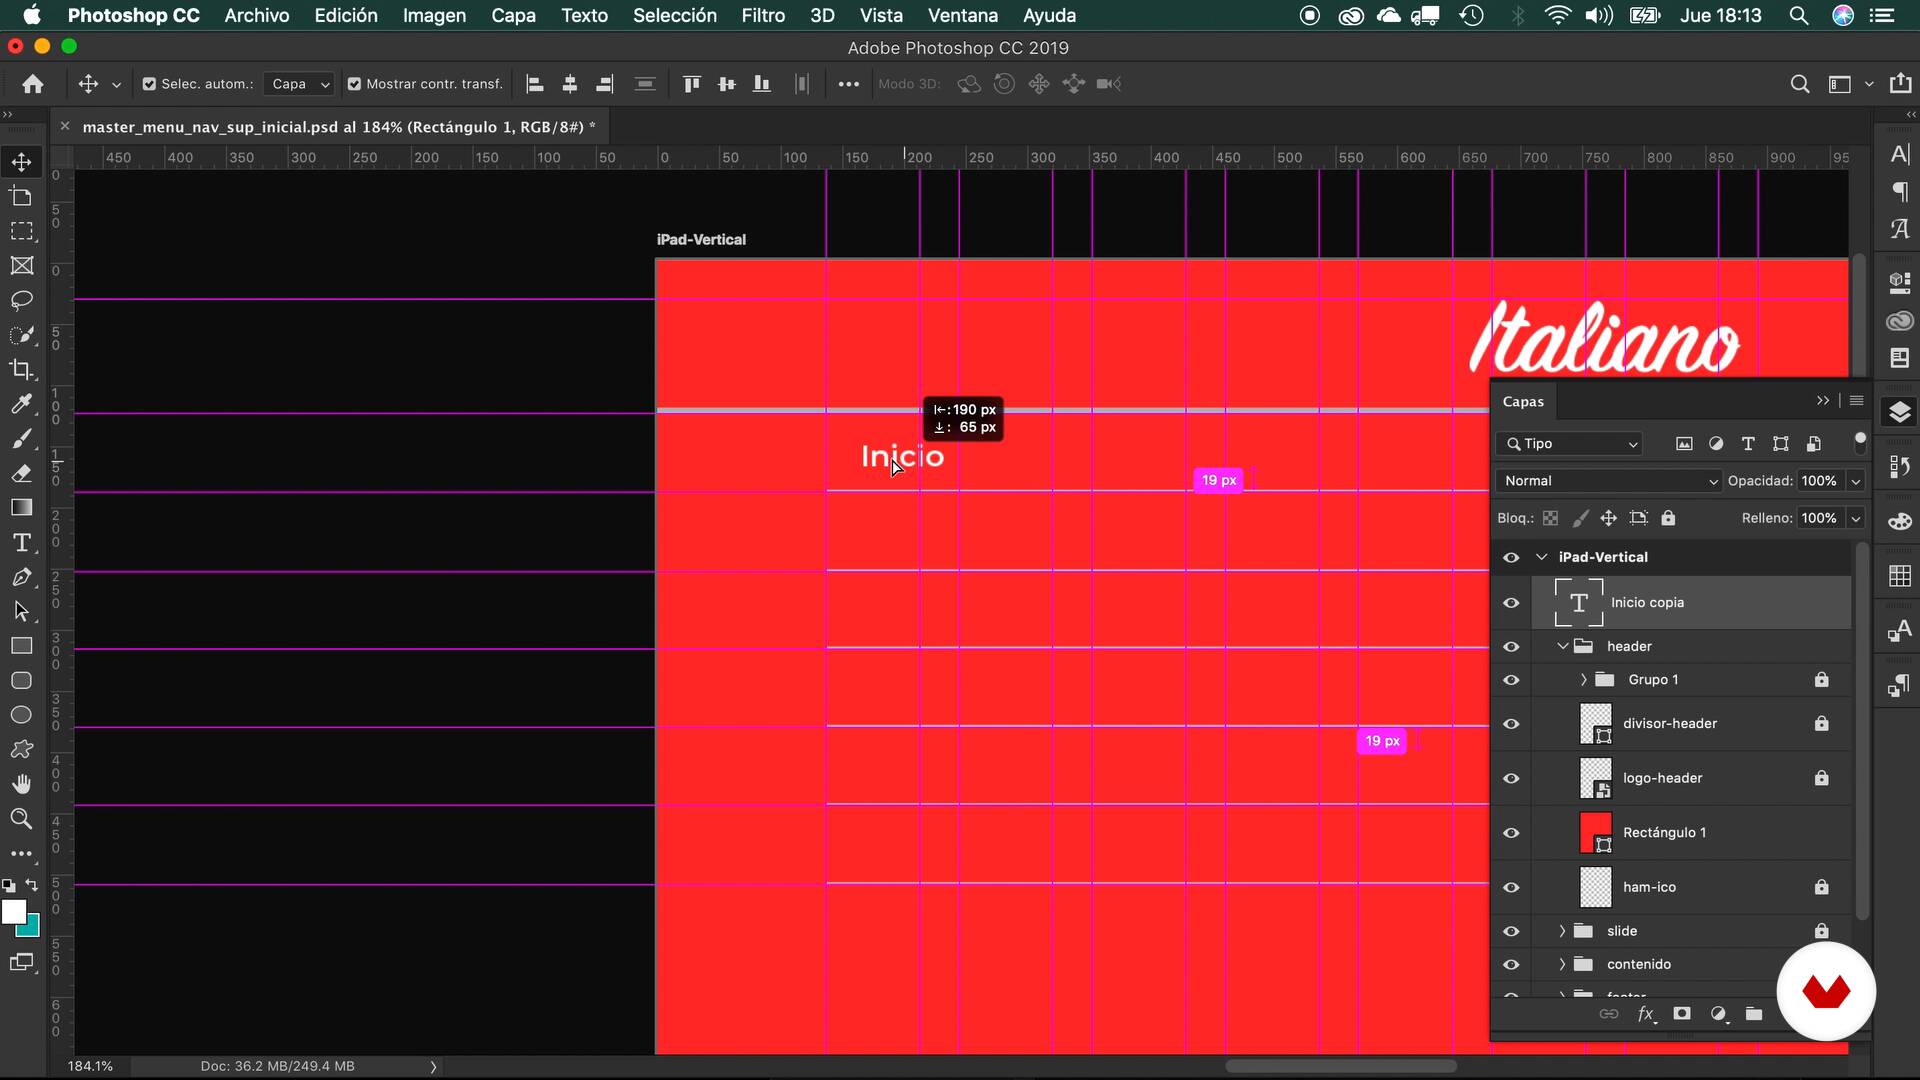Click the Home icon in options bar

tap(33, 84)
